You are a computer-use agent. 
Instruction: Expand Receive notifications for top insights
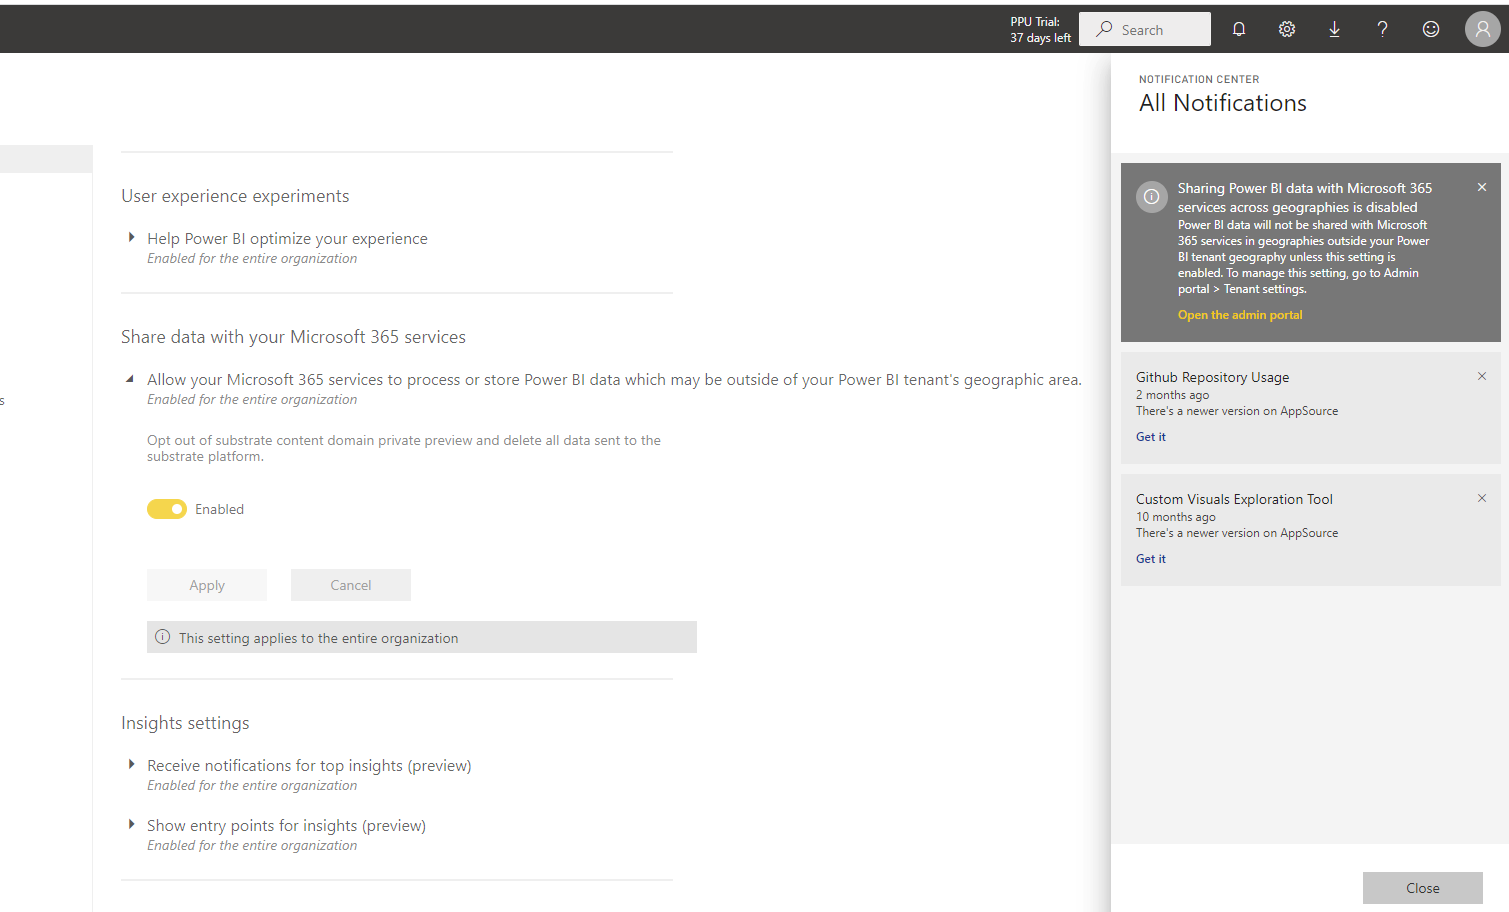pyautogui.click(x=131, y=765)
